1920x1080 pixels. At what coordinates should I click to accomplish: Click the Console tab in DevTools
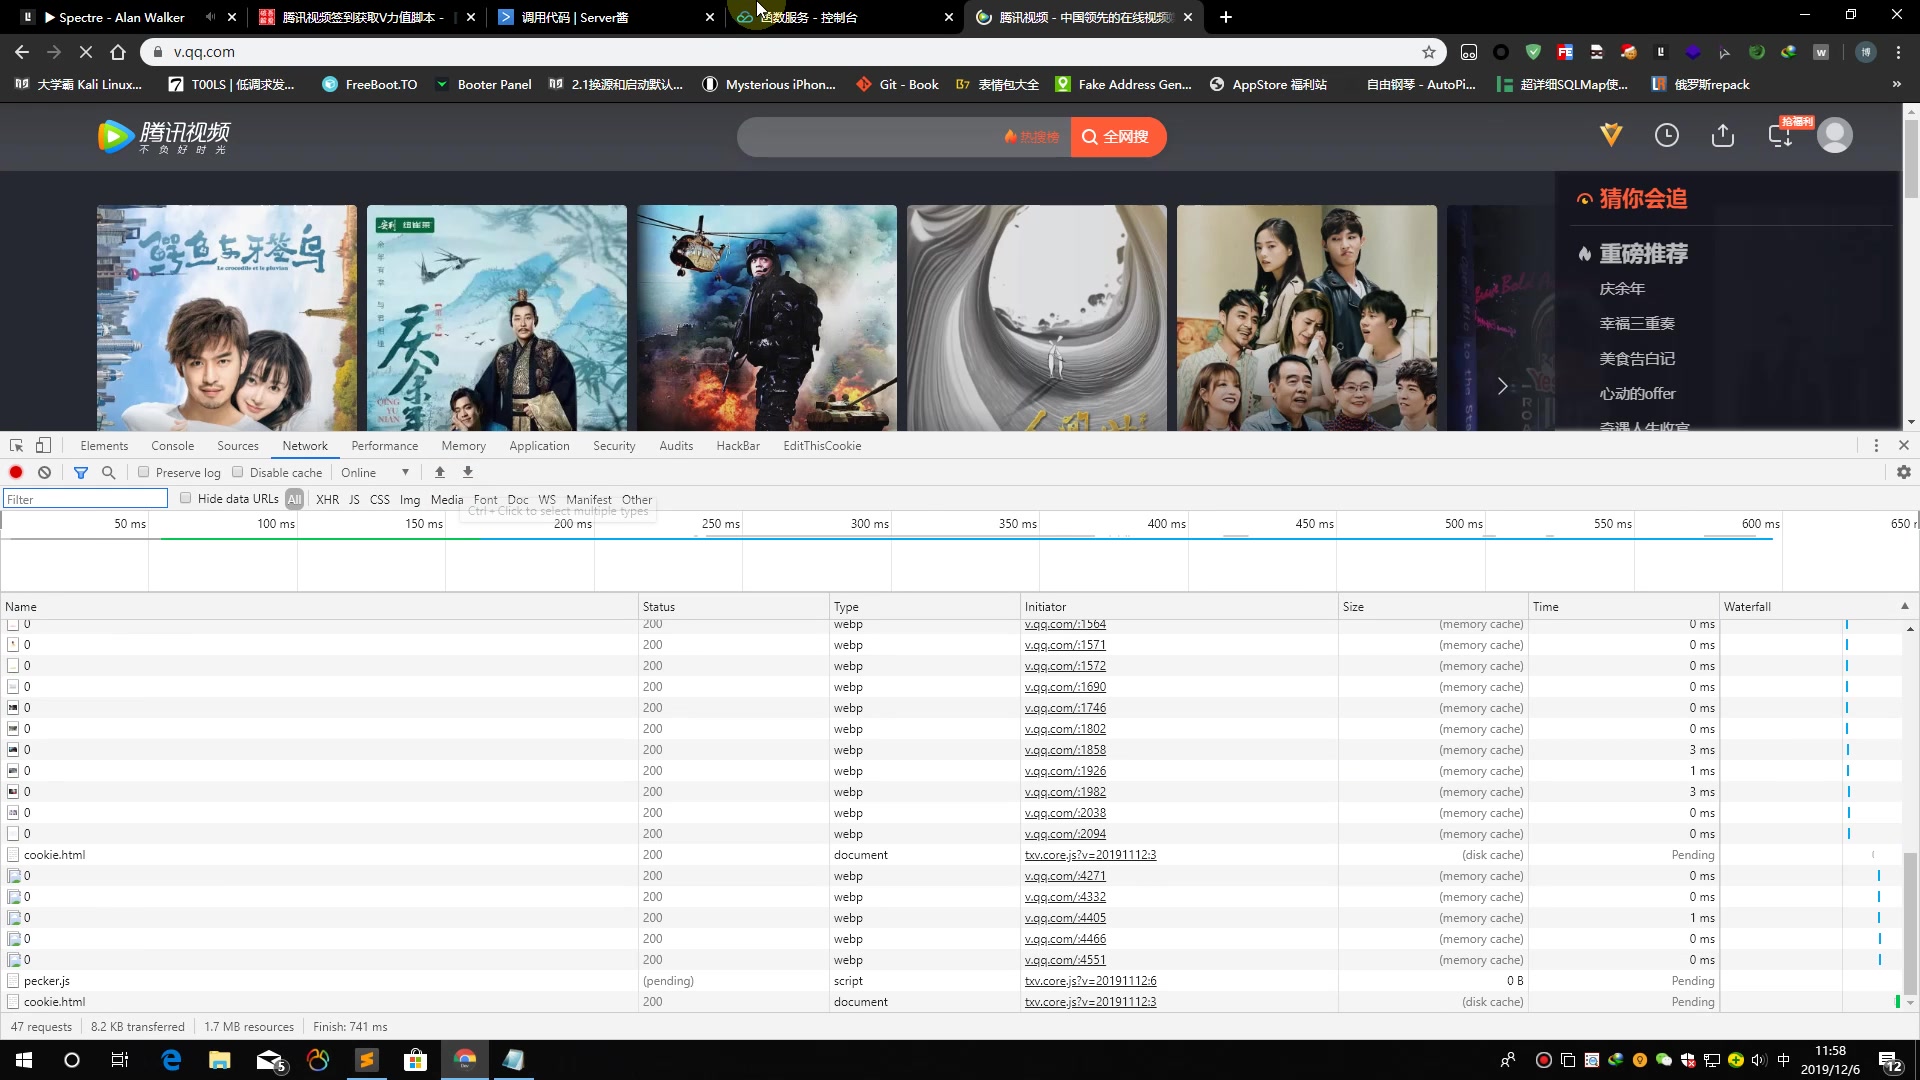pyautogui.click(x=173, y=446)
